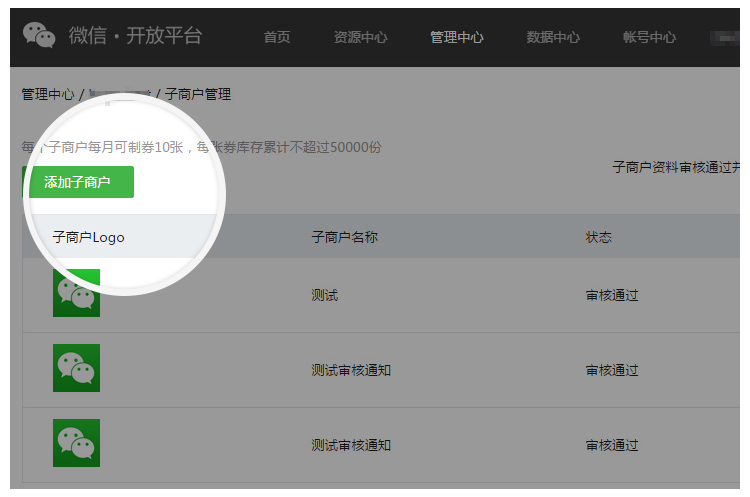The image size is (750, 497).
Task: Click the quota note about 50000份
Action: click(x=201, y=147)
